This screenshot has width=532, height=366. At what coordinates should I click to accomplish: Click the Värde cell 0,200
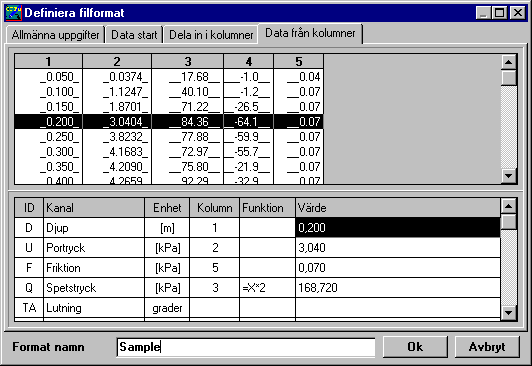point(398,228)
